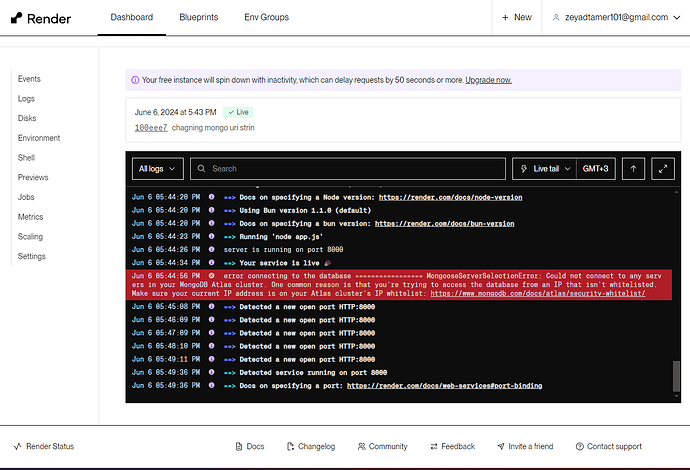The height and width of the screenshot is (470, 690).
Task: Open Changelog in the footer
Action: [309, 446]
